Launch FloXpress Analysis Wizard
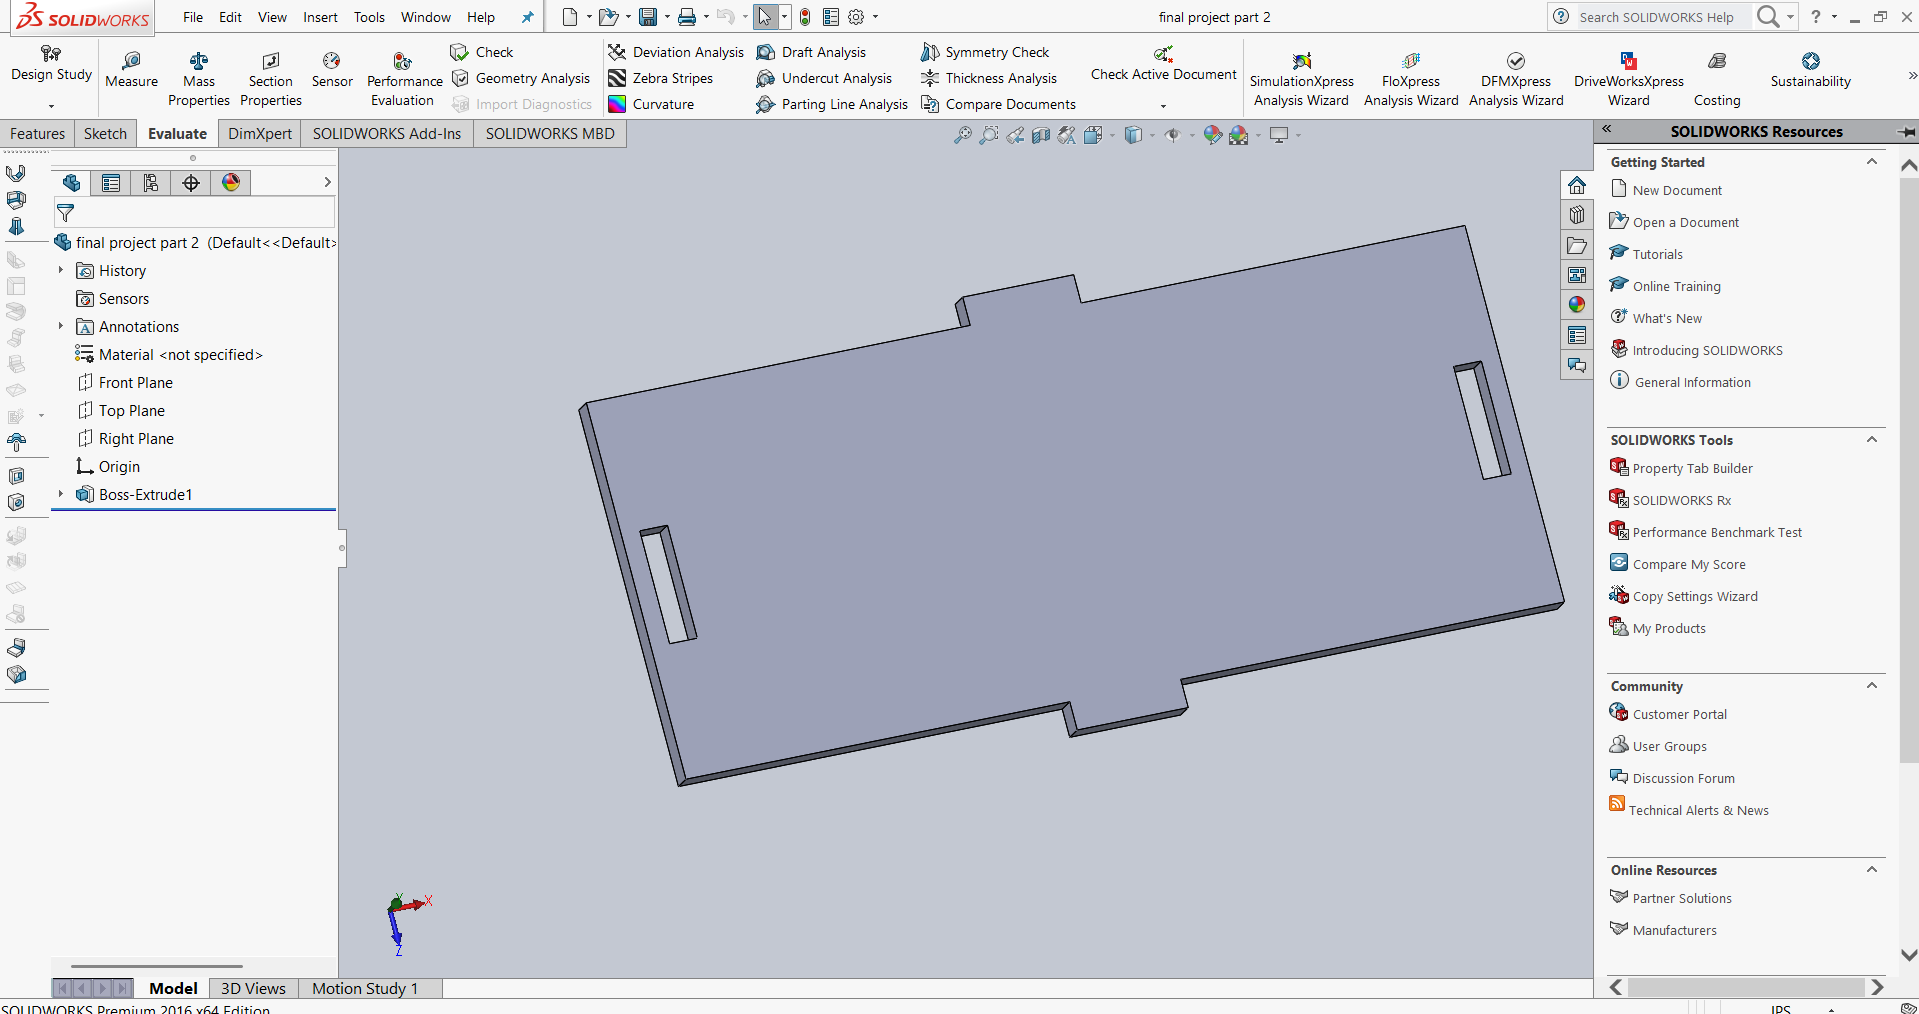This screenshot has width=1919, height=1014. click(1411, 79)
